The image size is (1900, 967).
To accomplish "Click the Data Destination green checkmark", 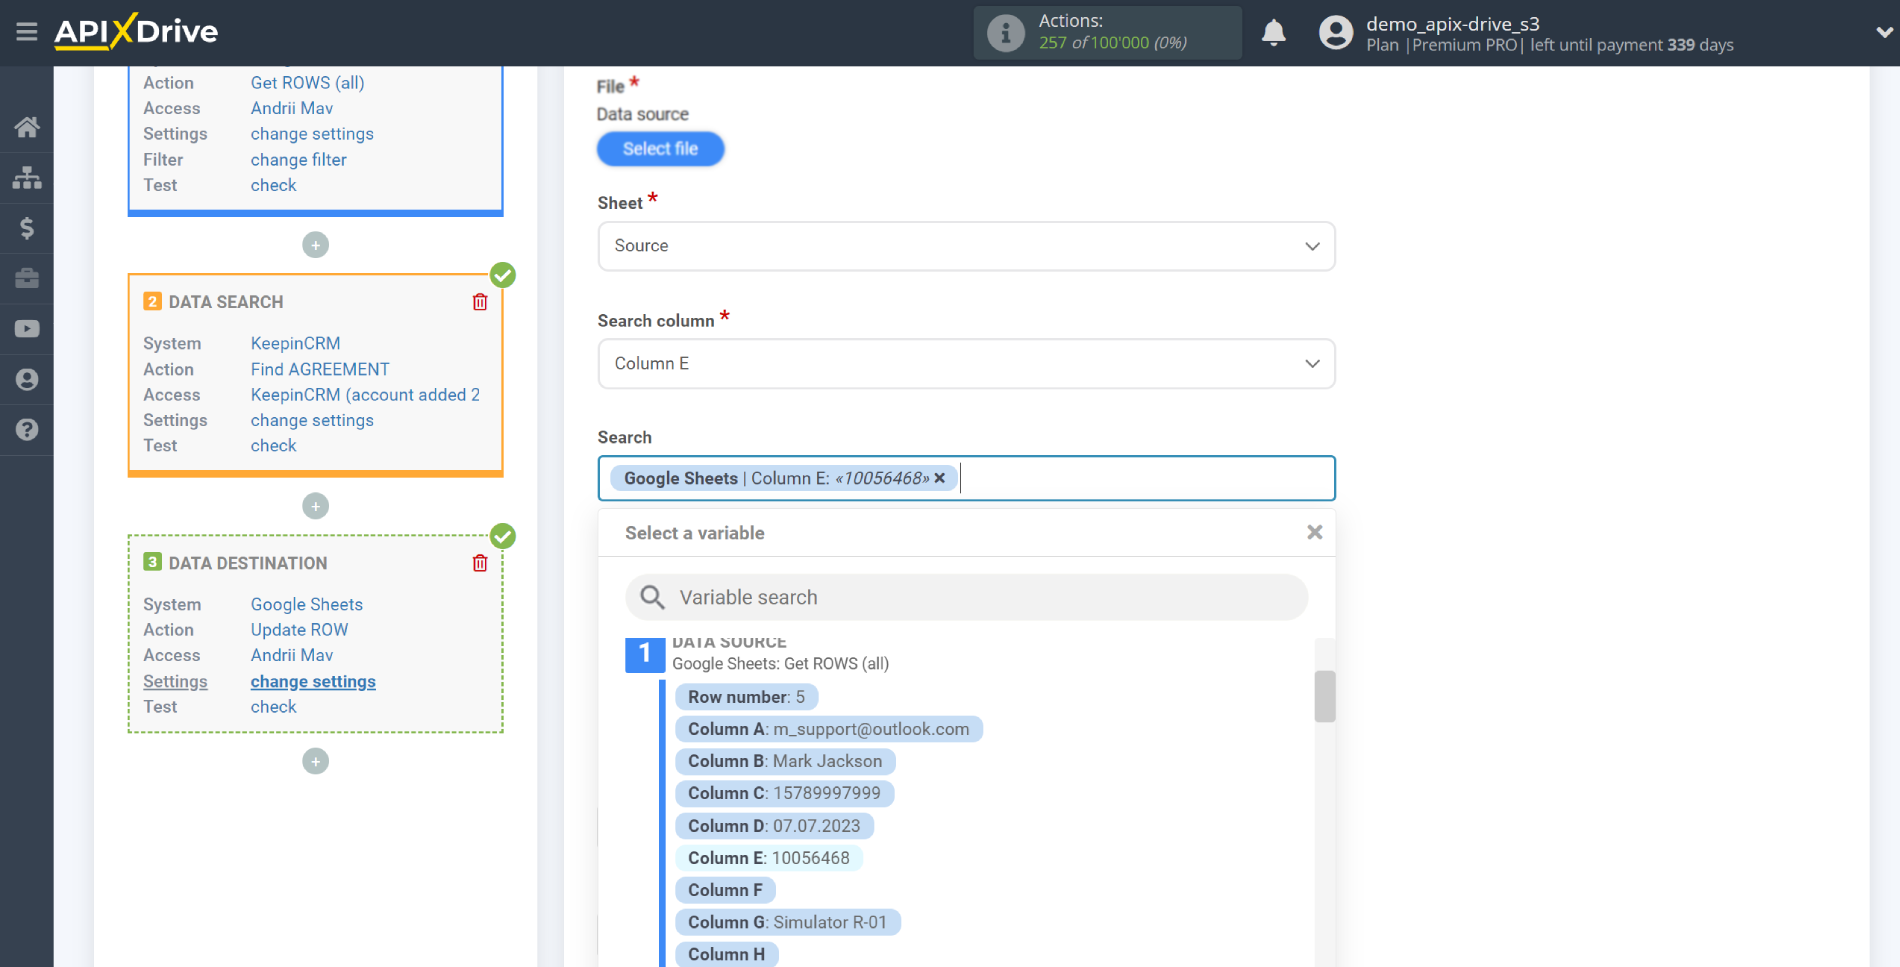I will pos(503,536).
